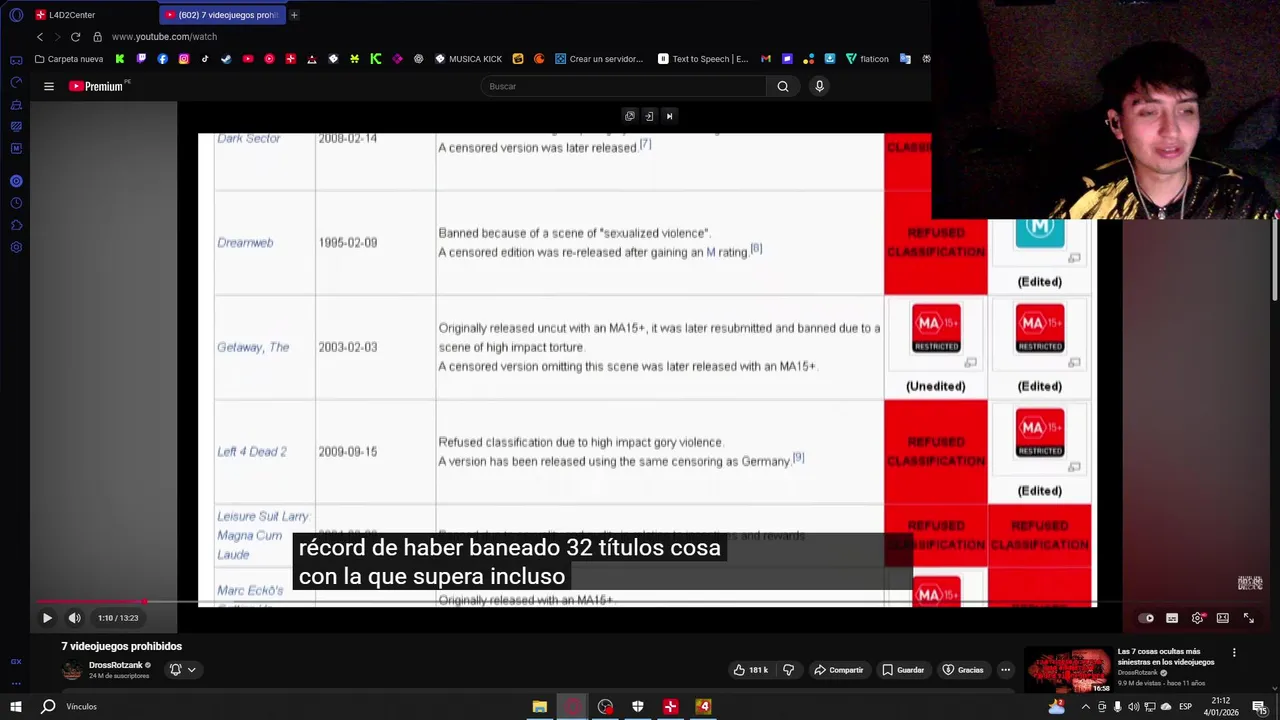Click Left 4 Dead 2 table entry

252,452
